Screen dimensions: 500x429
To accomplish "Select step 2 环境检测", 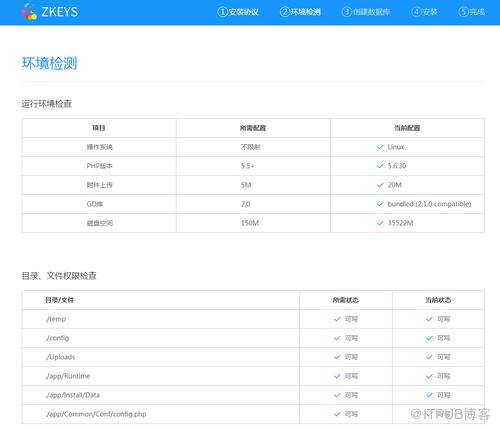I will click(x=300, y=12).
